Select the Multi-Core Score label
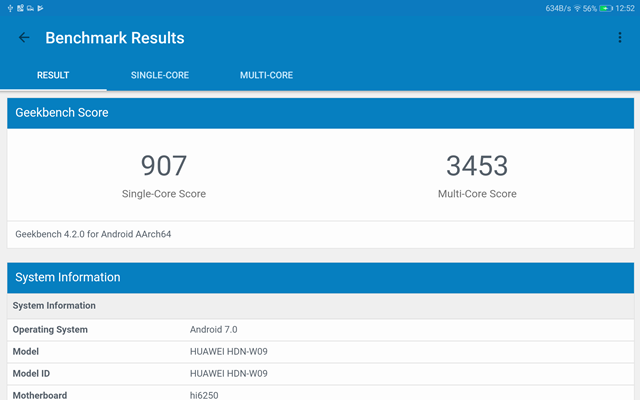 click(477, 194)
